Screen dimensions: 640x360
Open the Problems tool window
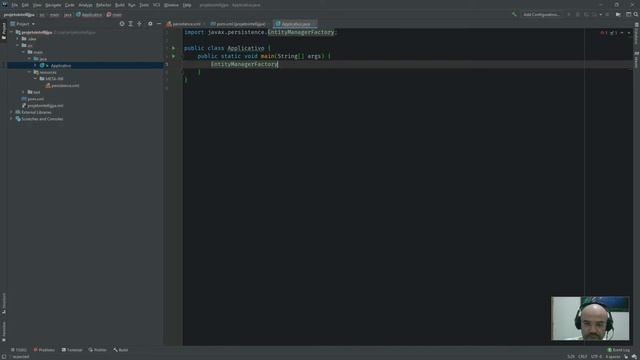point(44,350)
